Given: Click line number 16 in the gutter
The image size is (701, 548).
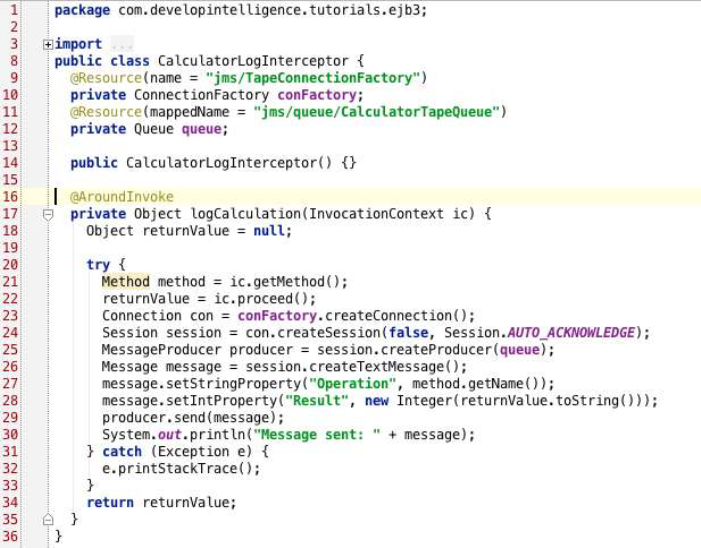Looking at the screenshot, I should point(10,197).
